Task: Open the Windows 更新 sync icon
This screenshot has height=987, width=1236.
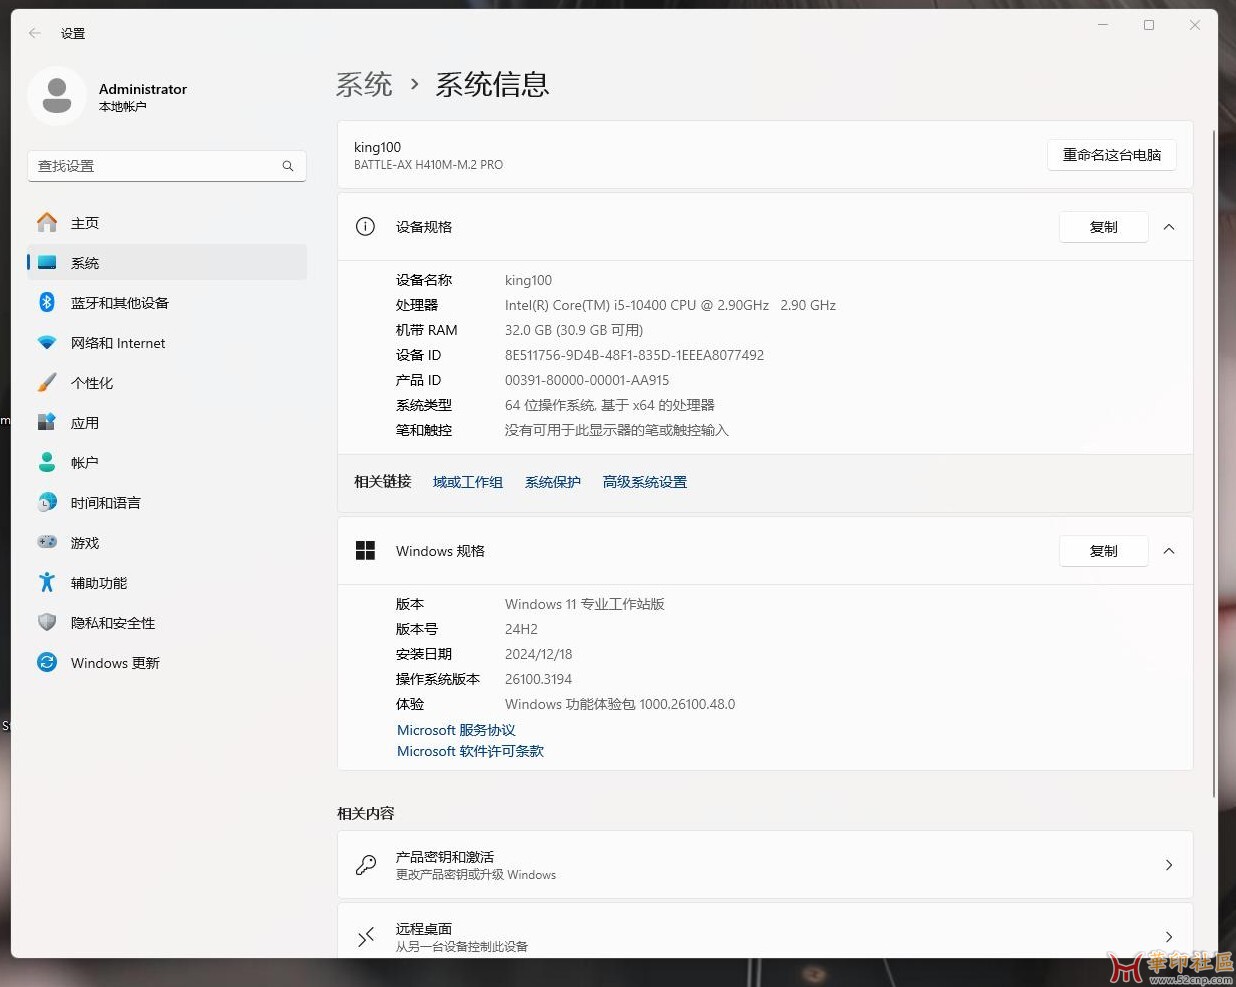Action: 47,662
